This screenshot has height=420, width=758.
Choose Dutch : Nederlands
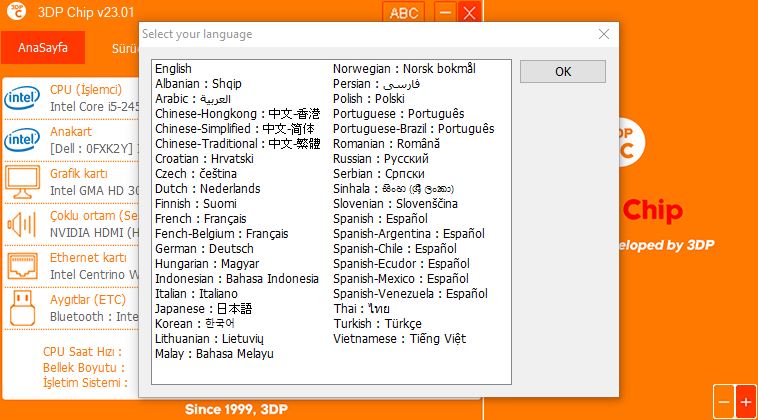(207, 188)
